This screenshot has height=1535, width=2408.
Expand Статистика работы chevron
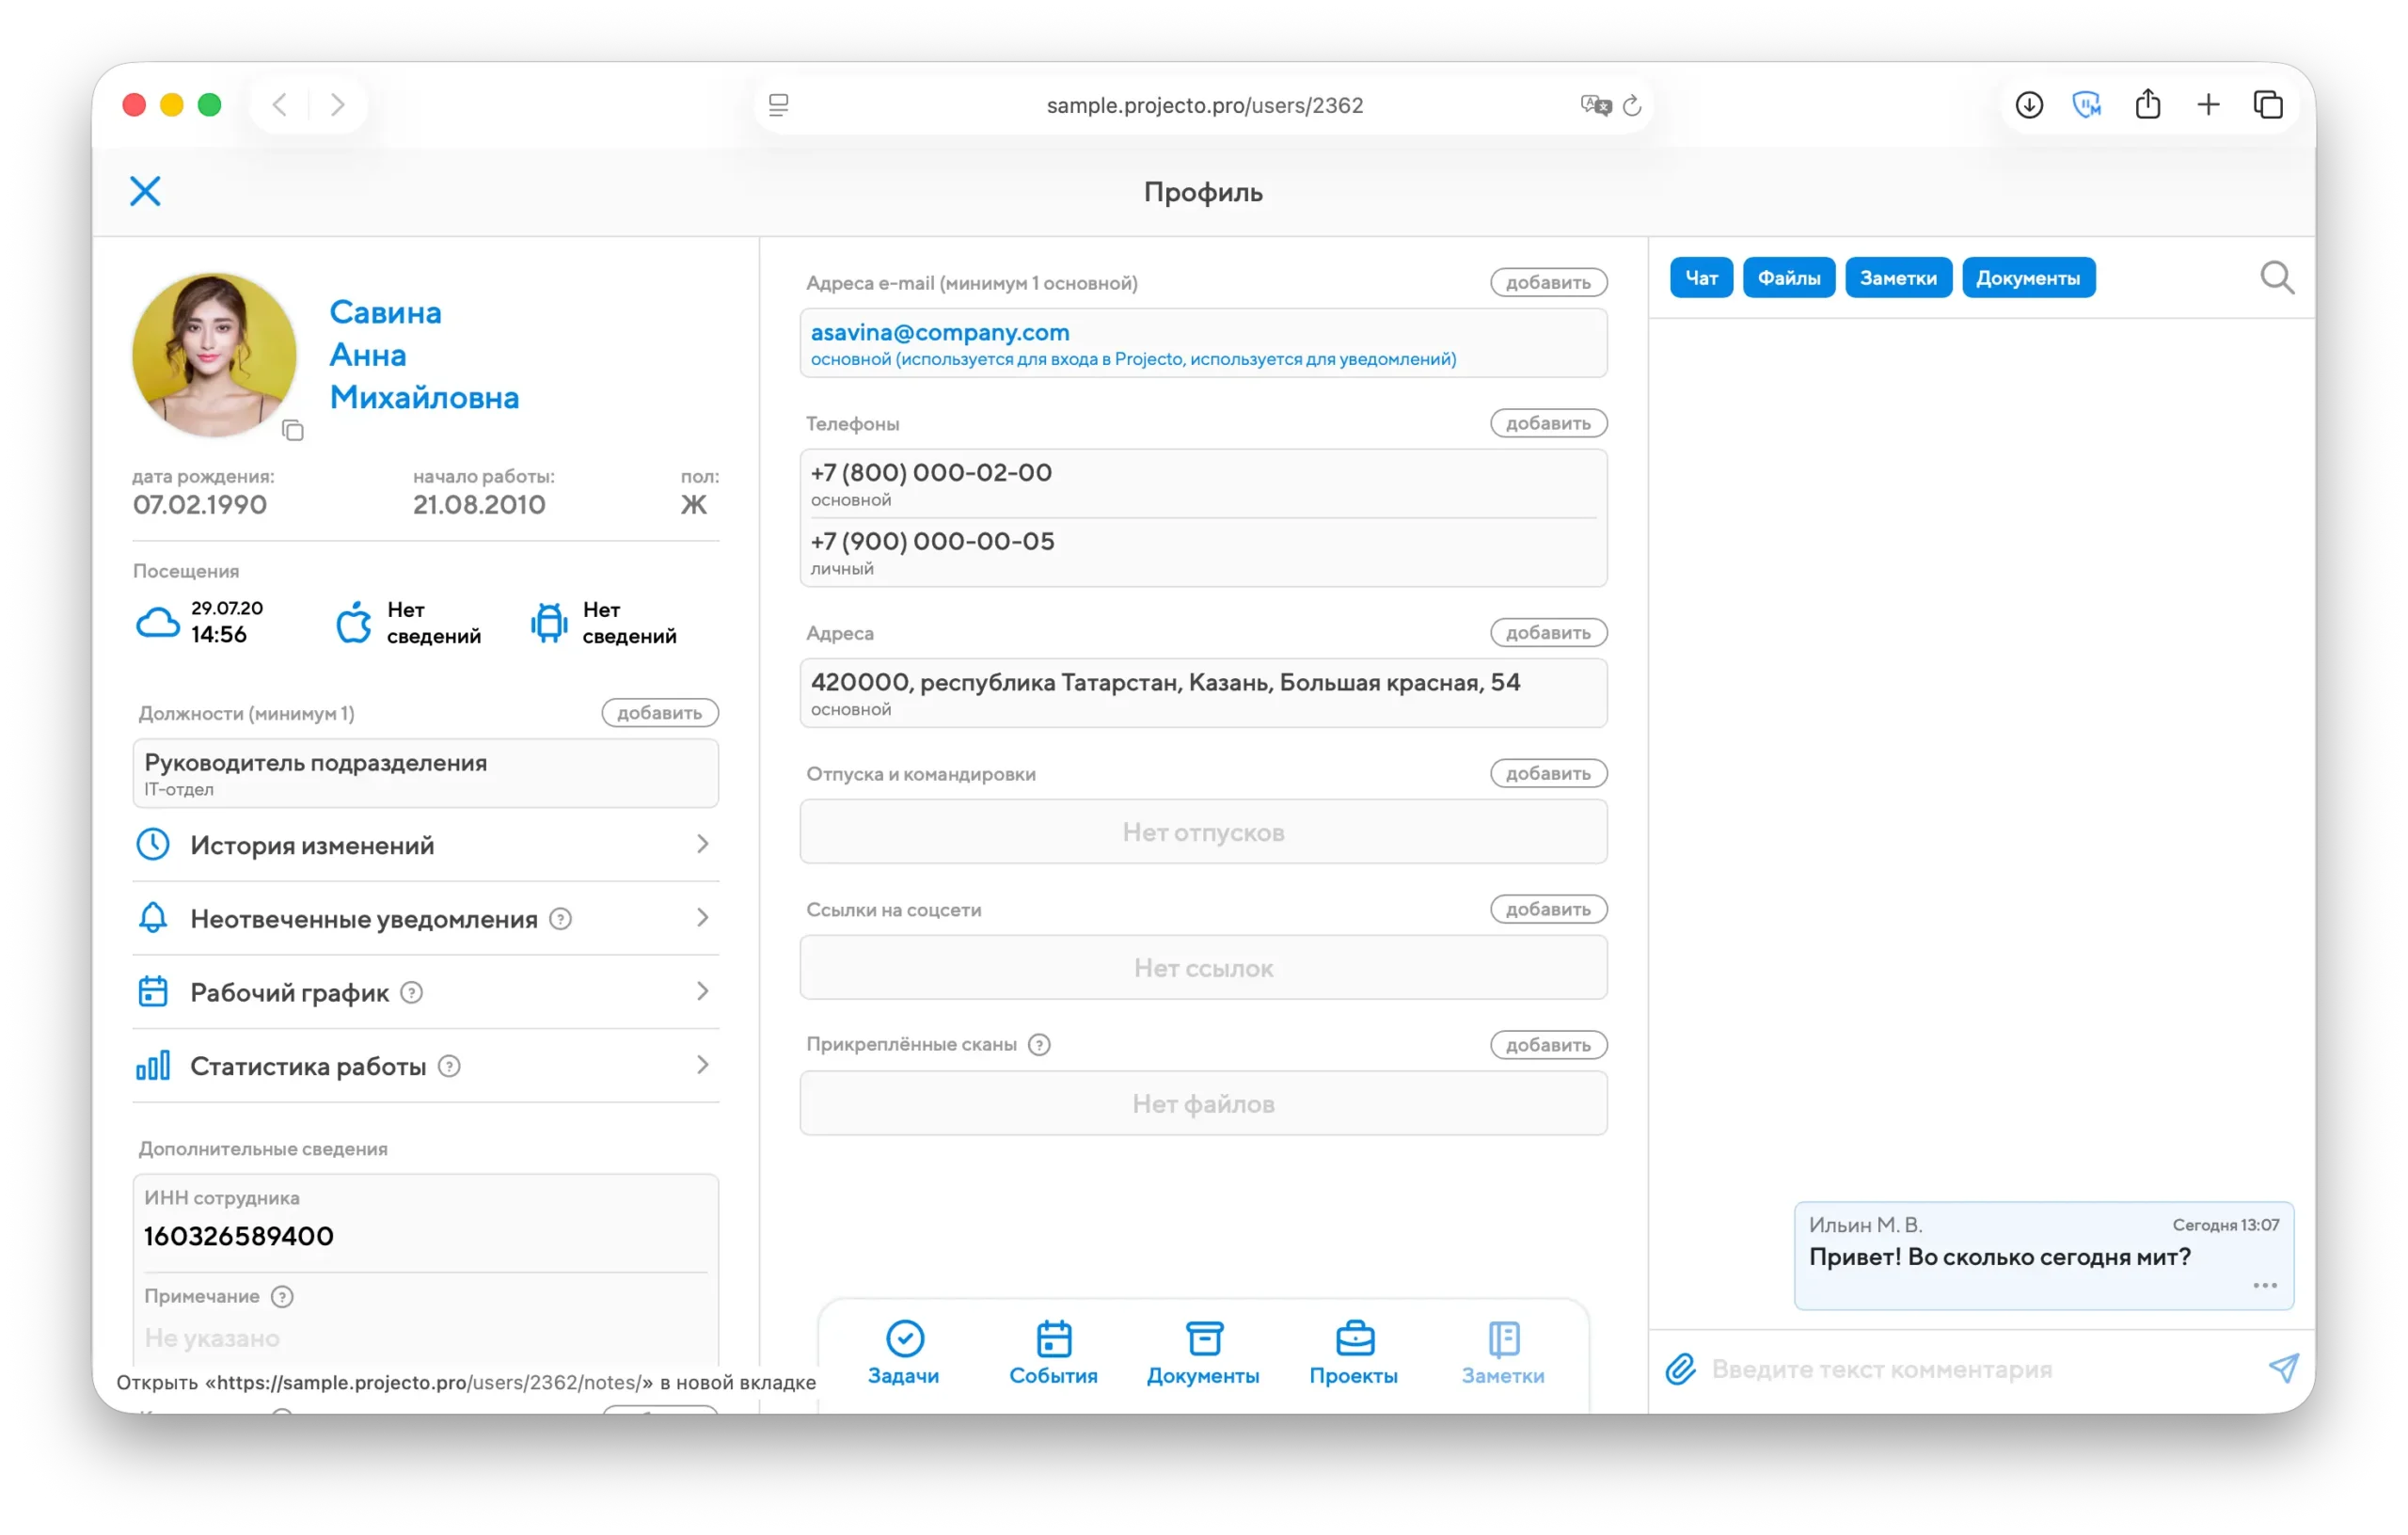(703, 1065)
